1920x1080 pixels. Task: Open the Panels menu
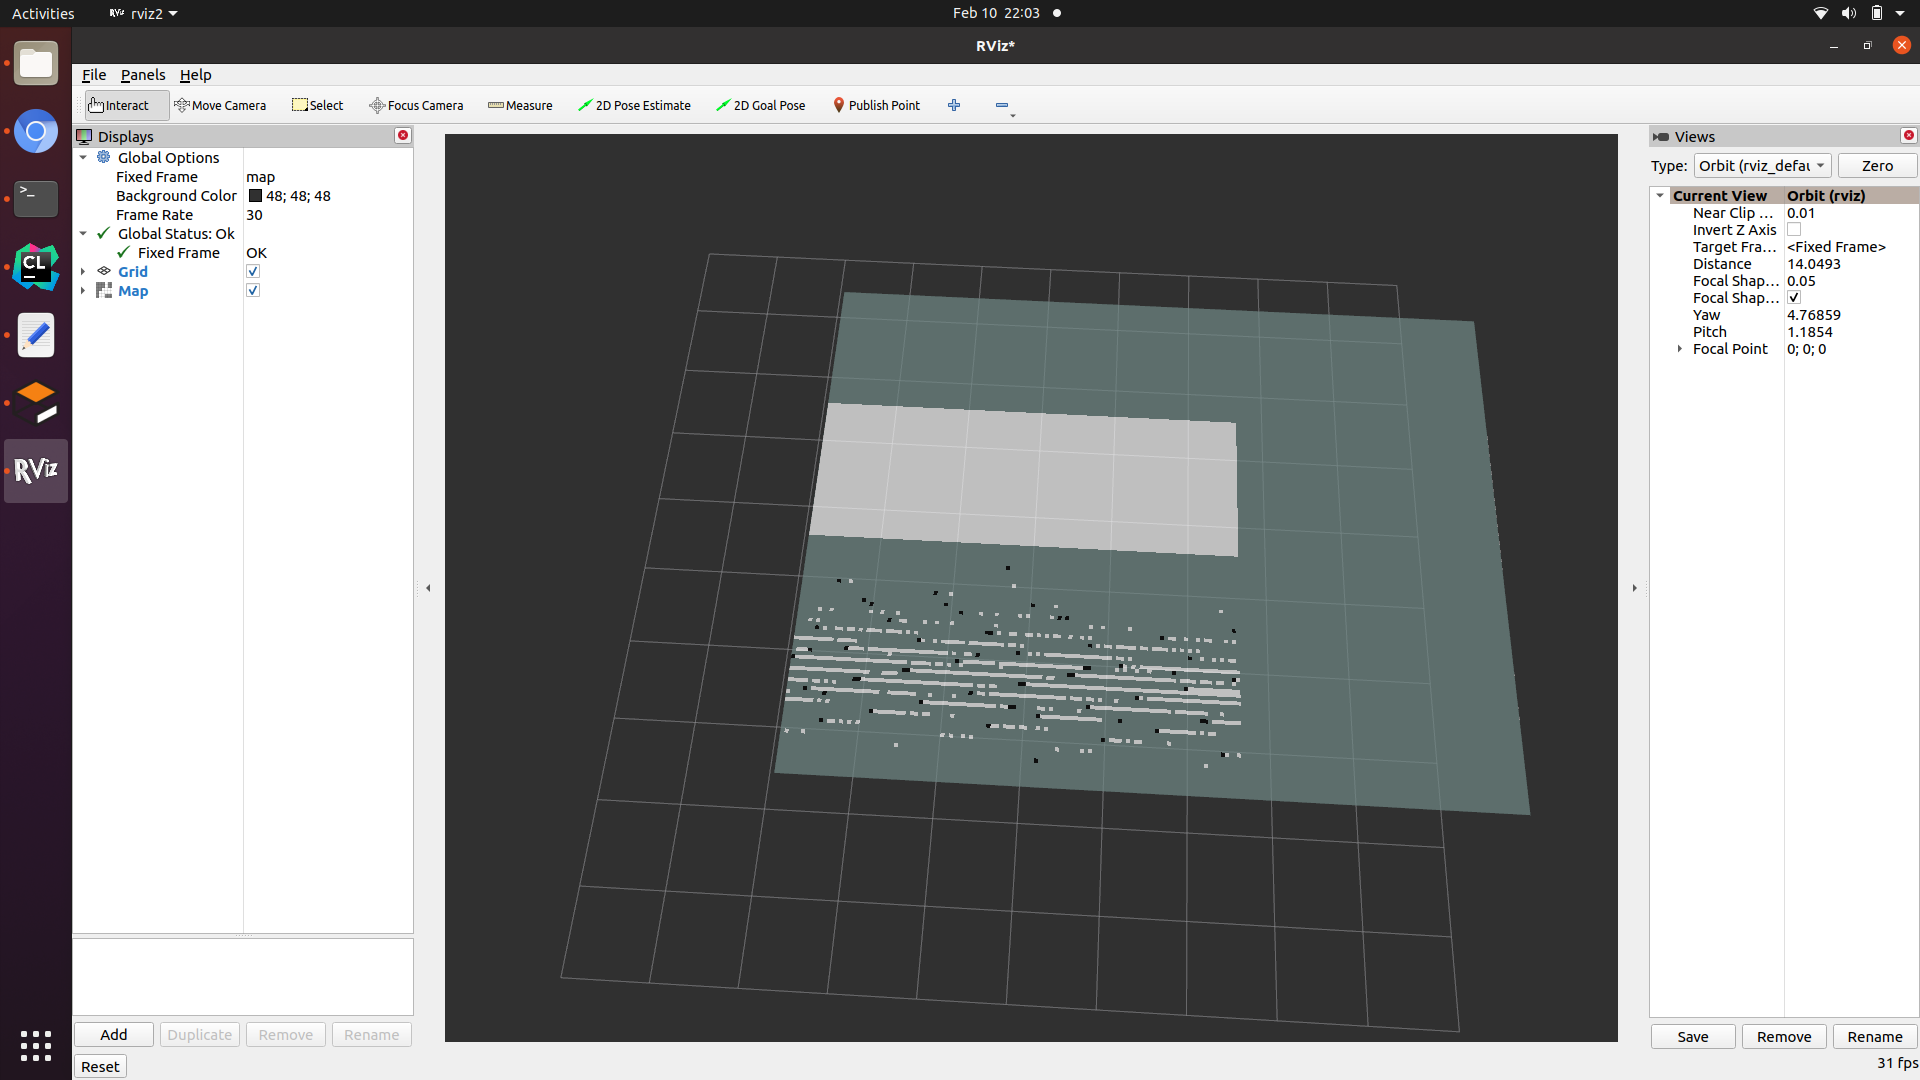click(x=143, y=74)
